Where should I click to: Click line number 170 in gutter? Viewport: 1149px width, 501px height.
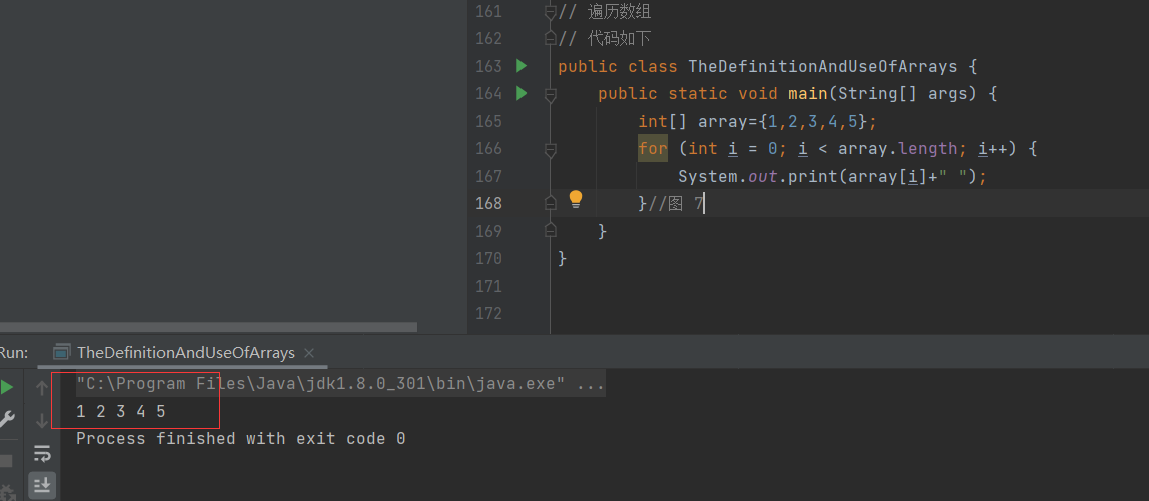[488, 258]
